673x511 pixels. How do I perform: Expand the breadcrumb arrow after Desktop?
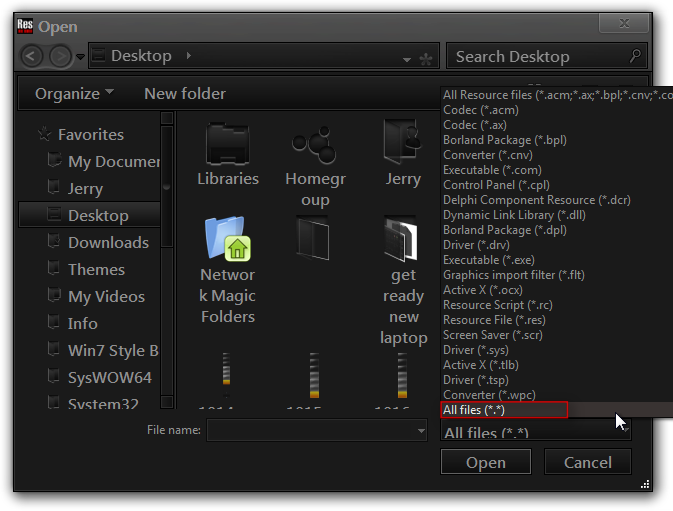(188, 55)
